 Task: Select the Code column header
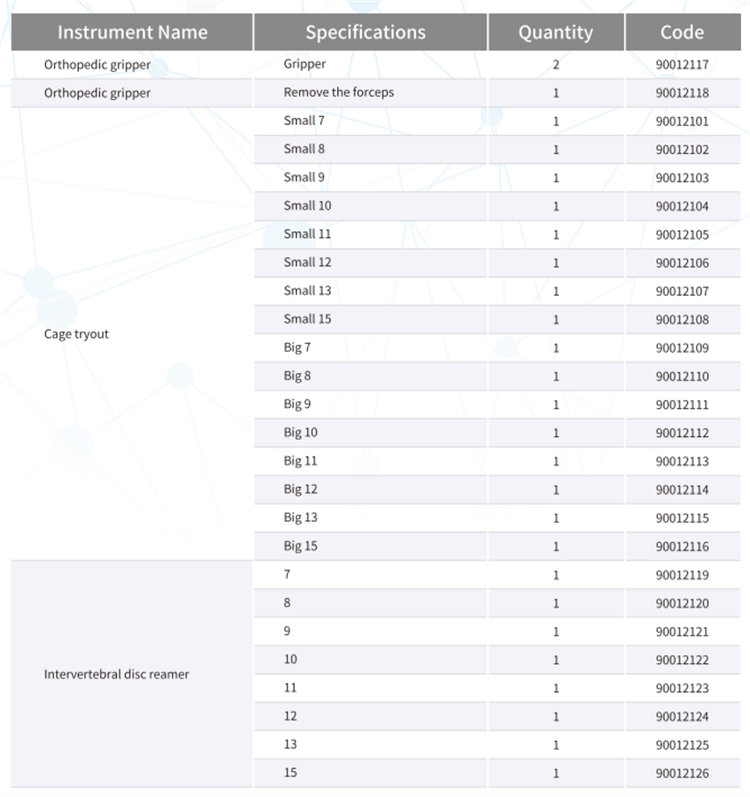682,32
